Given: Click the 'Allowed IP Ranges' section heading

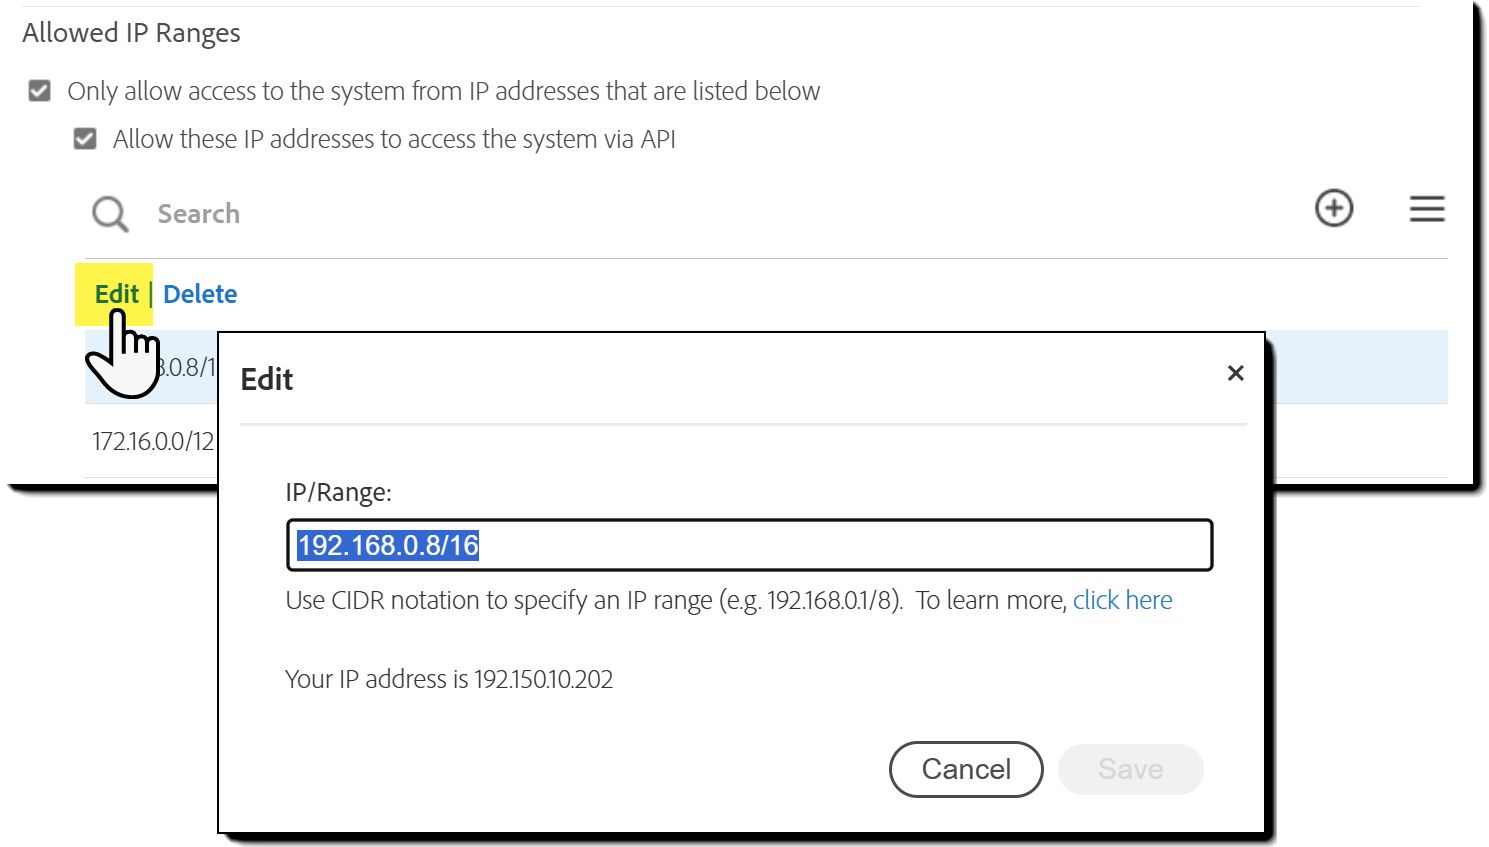Looking at the screenshot, I should [x=131, y=33].
